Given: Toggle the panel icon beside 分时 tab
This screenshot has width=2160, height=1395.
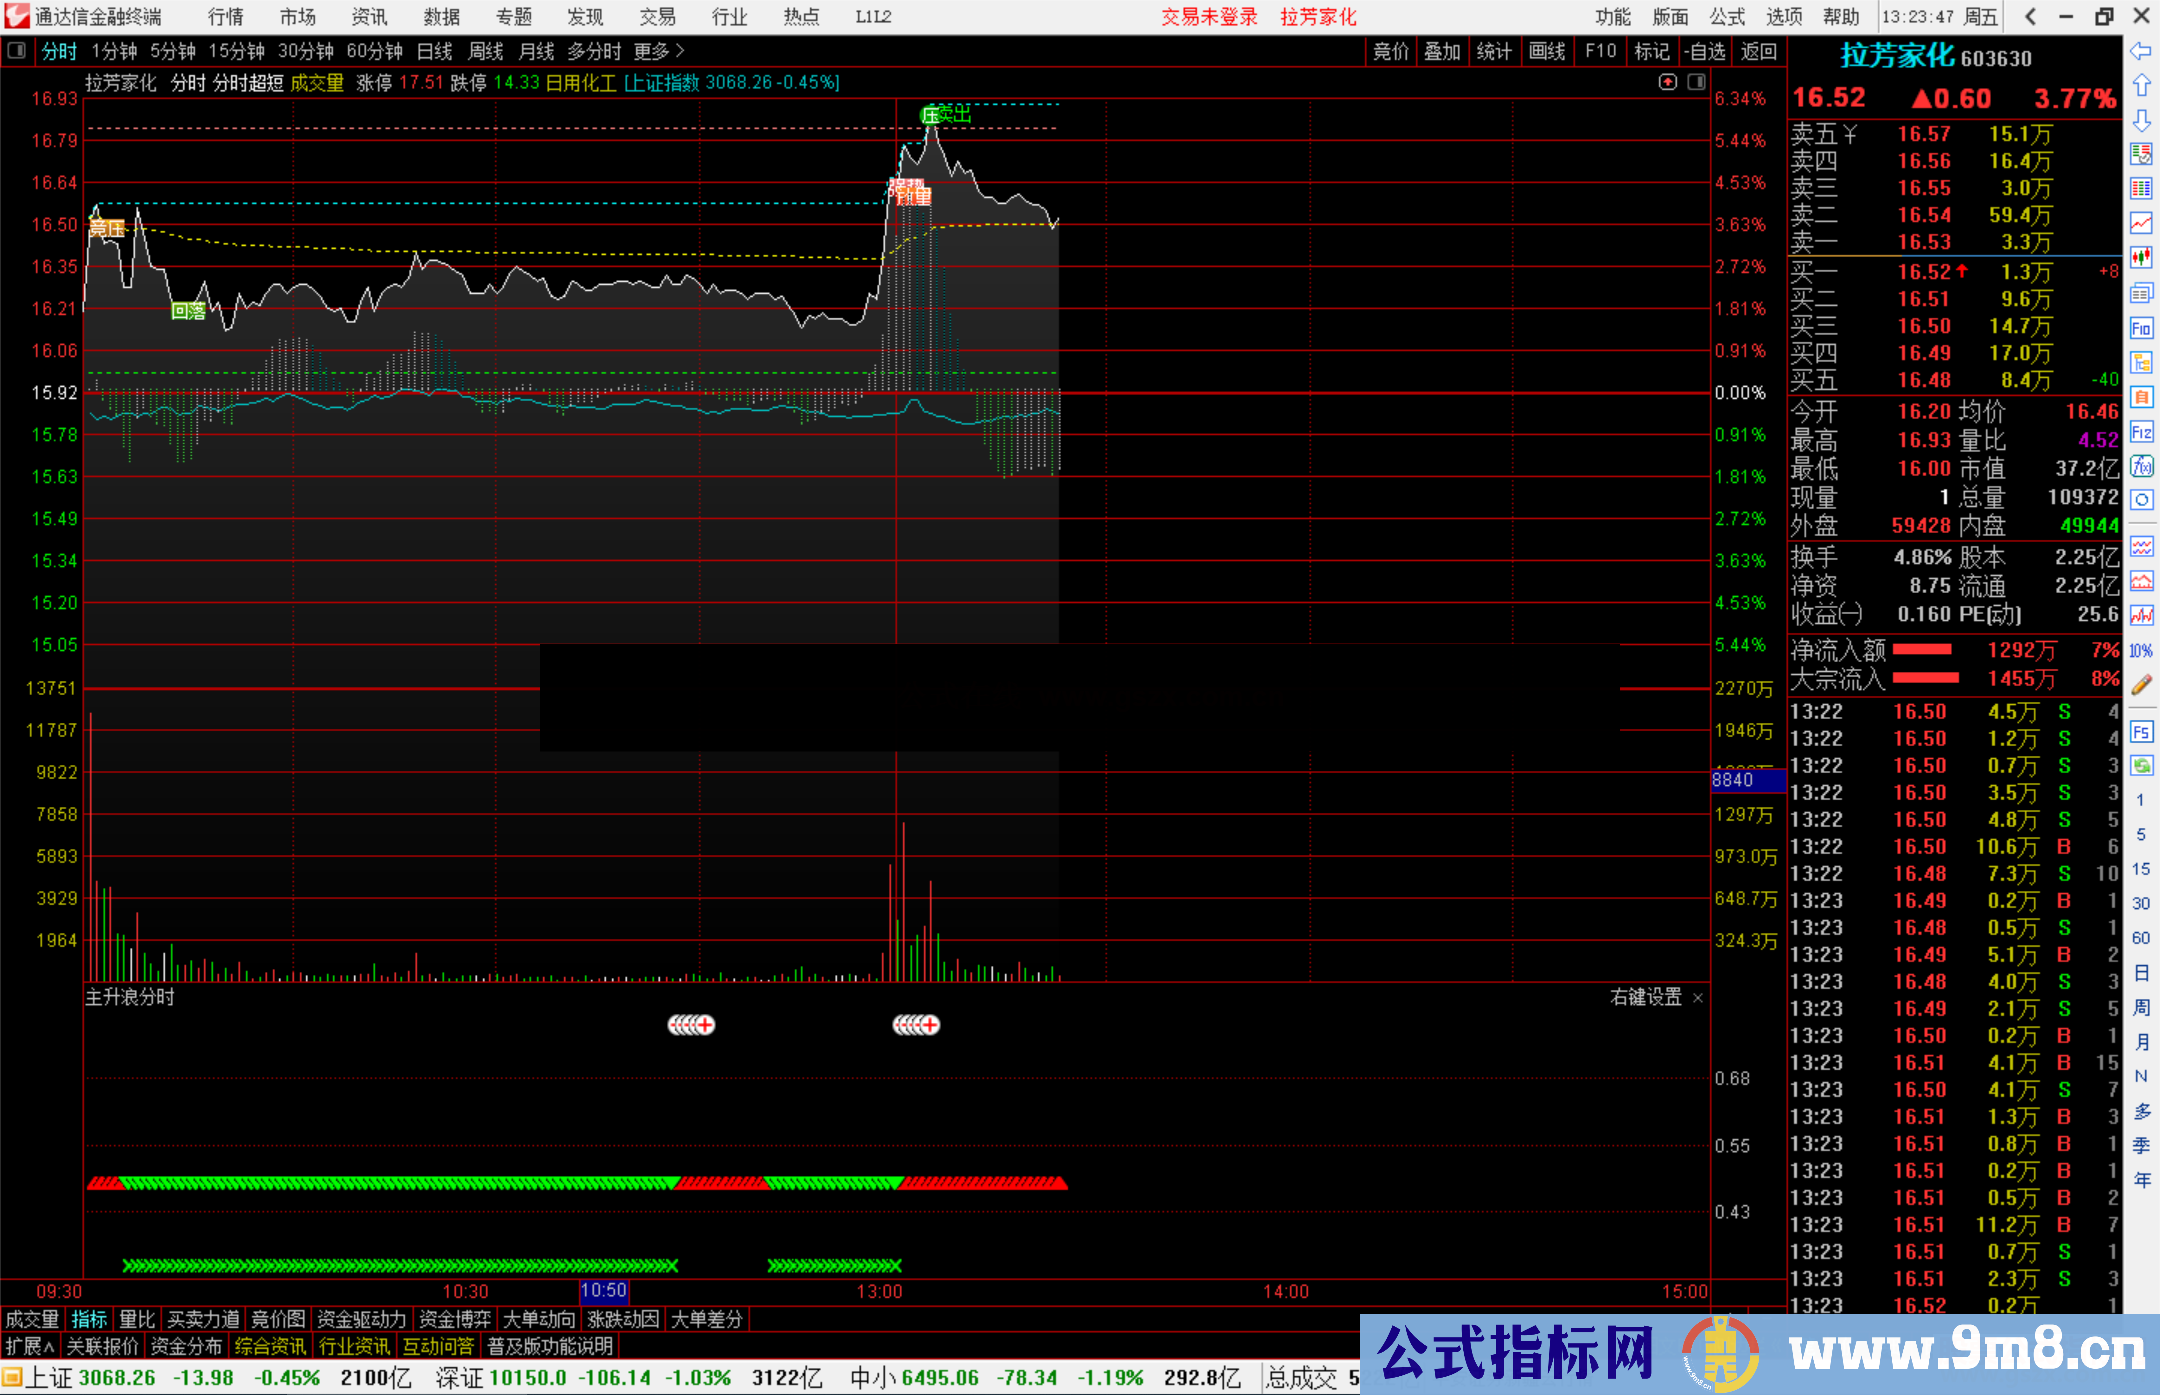Looking at the screenshot, I should (17, 50).
